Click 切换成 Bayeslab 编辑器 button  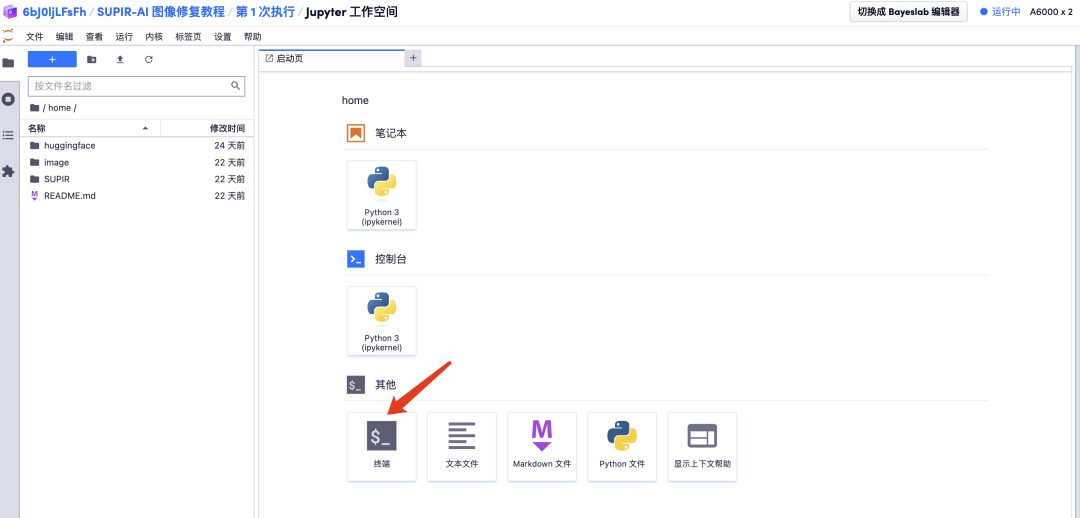[x=908, y=12]
